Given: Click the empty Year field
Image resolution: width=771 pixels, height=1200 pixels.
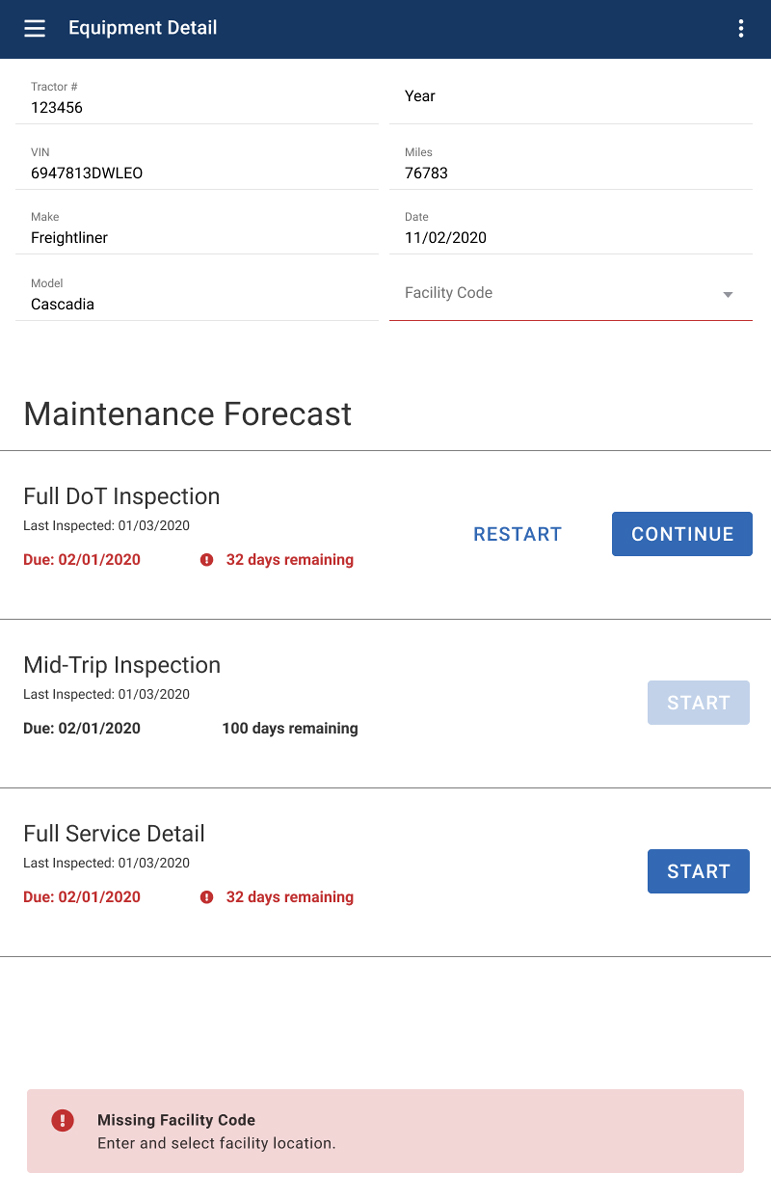Looking at the screenshot, I should click(x=570, y=97).
